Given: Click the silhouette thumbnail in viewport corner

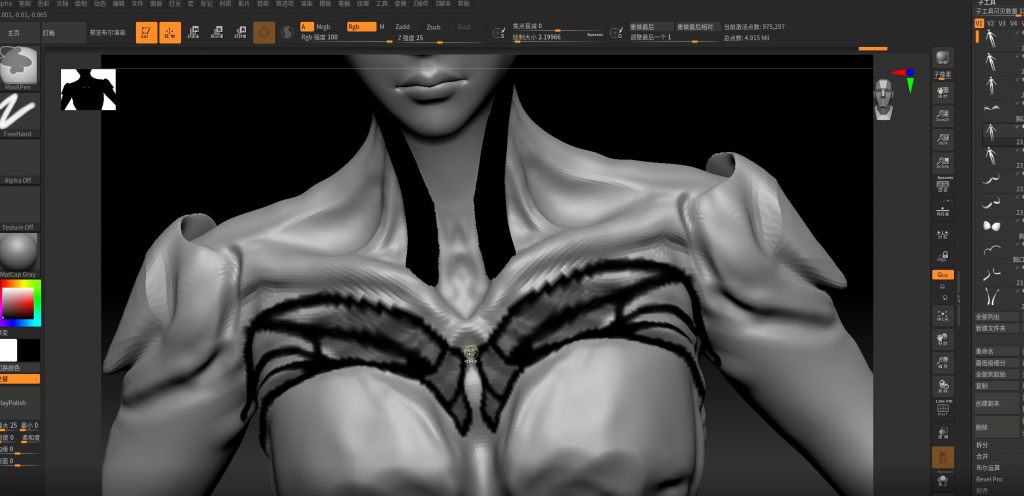Looking at the screenshot, I should pos(88,89).
